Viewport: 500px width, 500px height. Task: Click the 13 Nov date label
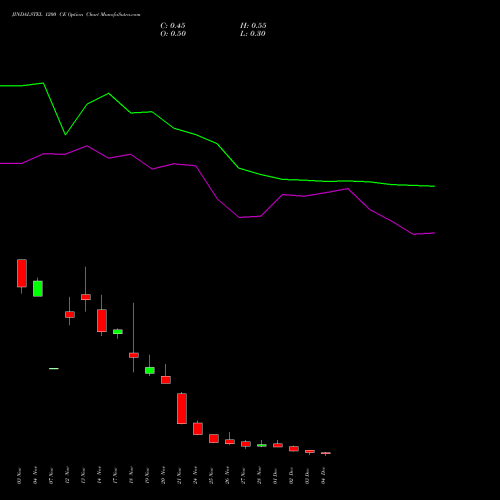click(x=83, y=475)
